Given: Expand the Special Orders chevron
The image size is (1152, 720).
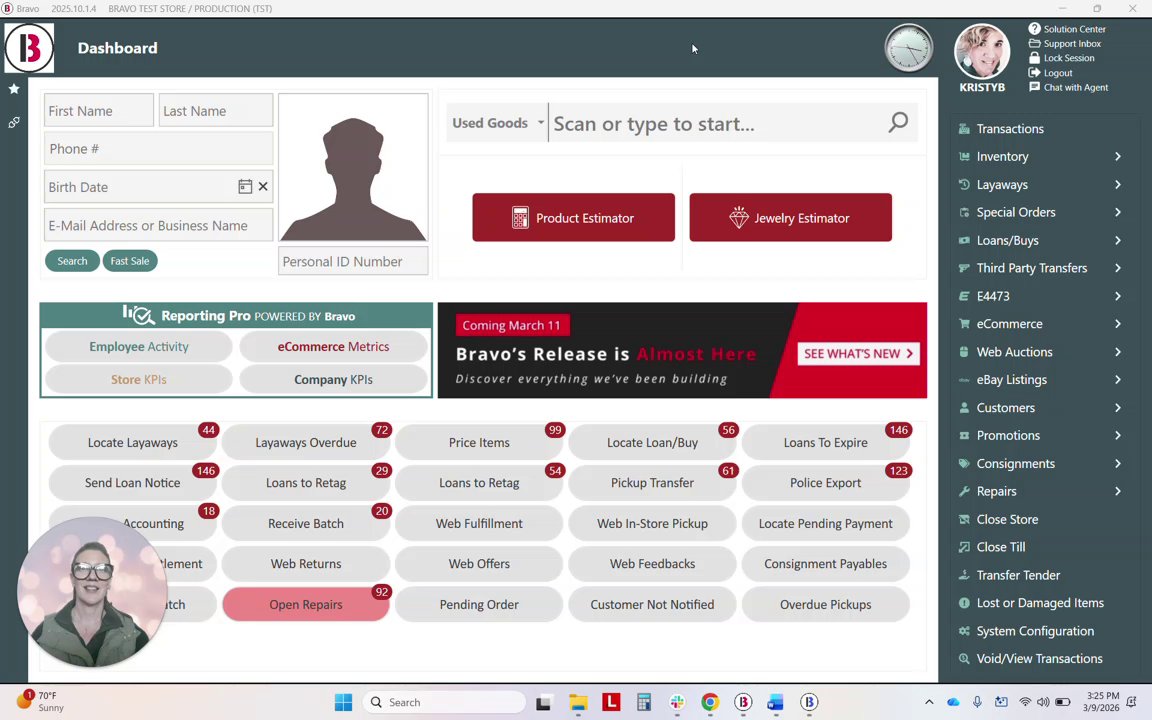Looking at the screenshot, I should (x=1117, y=212).
